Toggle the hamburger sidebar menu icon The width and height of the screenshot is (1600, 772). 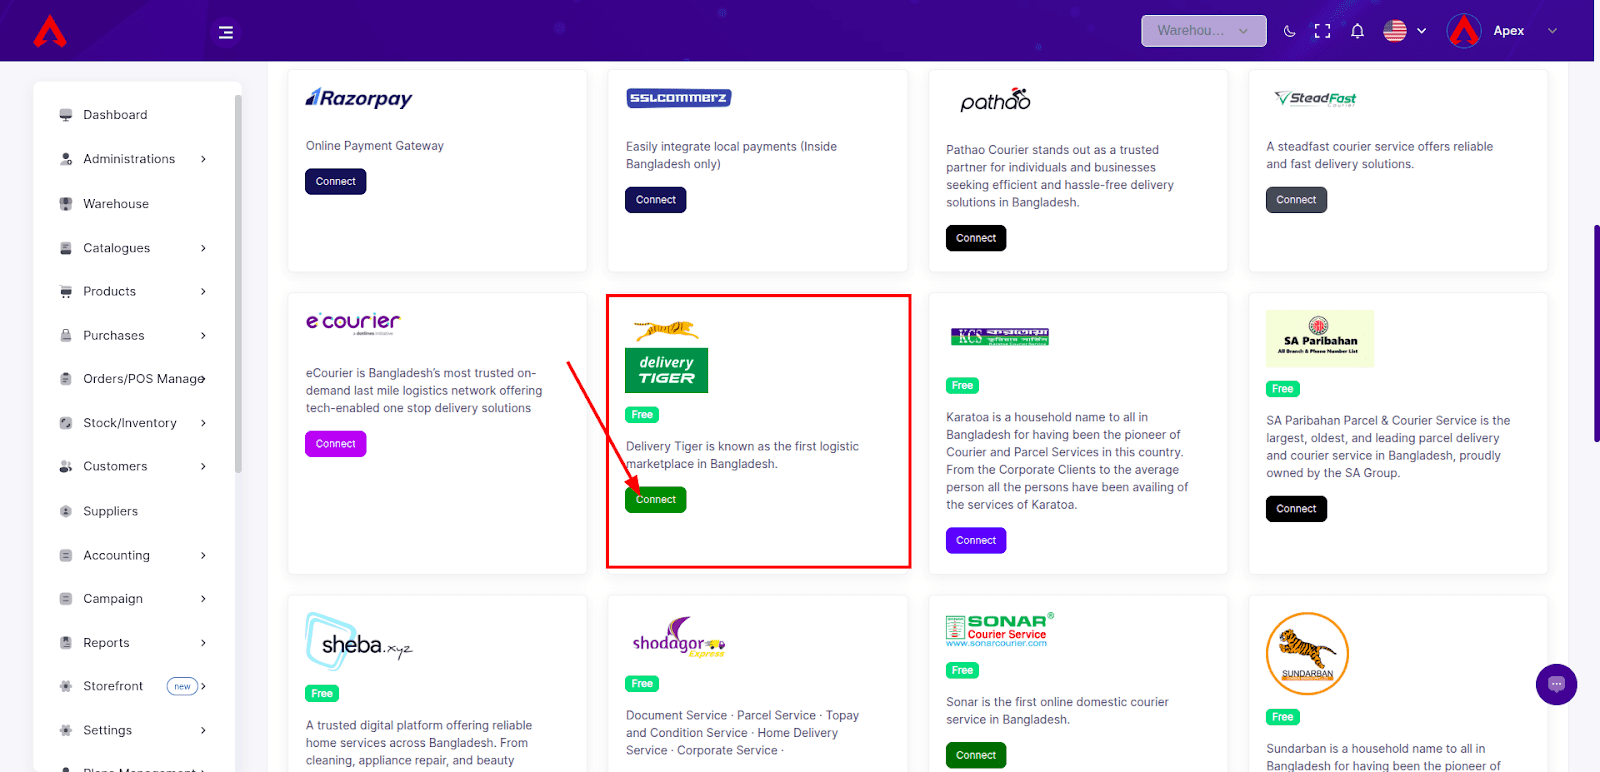tap(226, 33)
